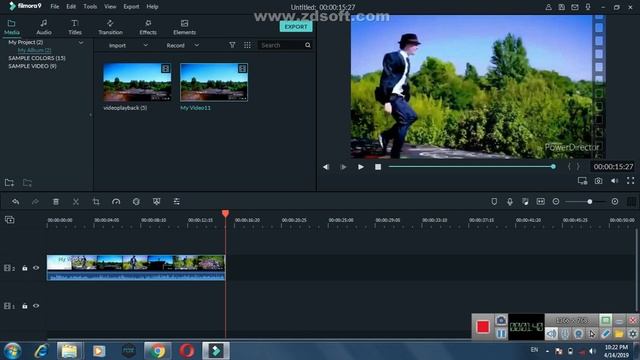The width and height of the screenshot is (640, 360).
Task: Select the videoplayback (5) thumbnail
Action: 137,82
